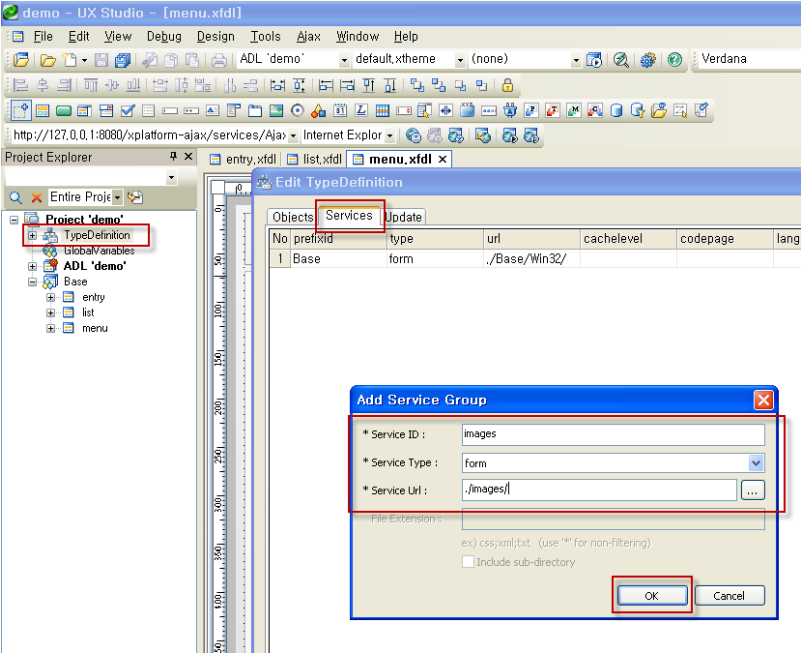The width and height of the screenshot is (802, 654).
Task: Collapse the Base tree node
Action: pyautogui.click(x=32, y=282)
